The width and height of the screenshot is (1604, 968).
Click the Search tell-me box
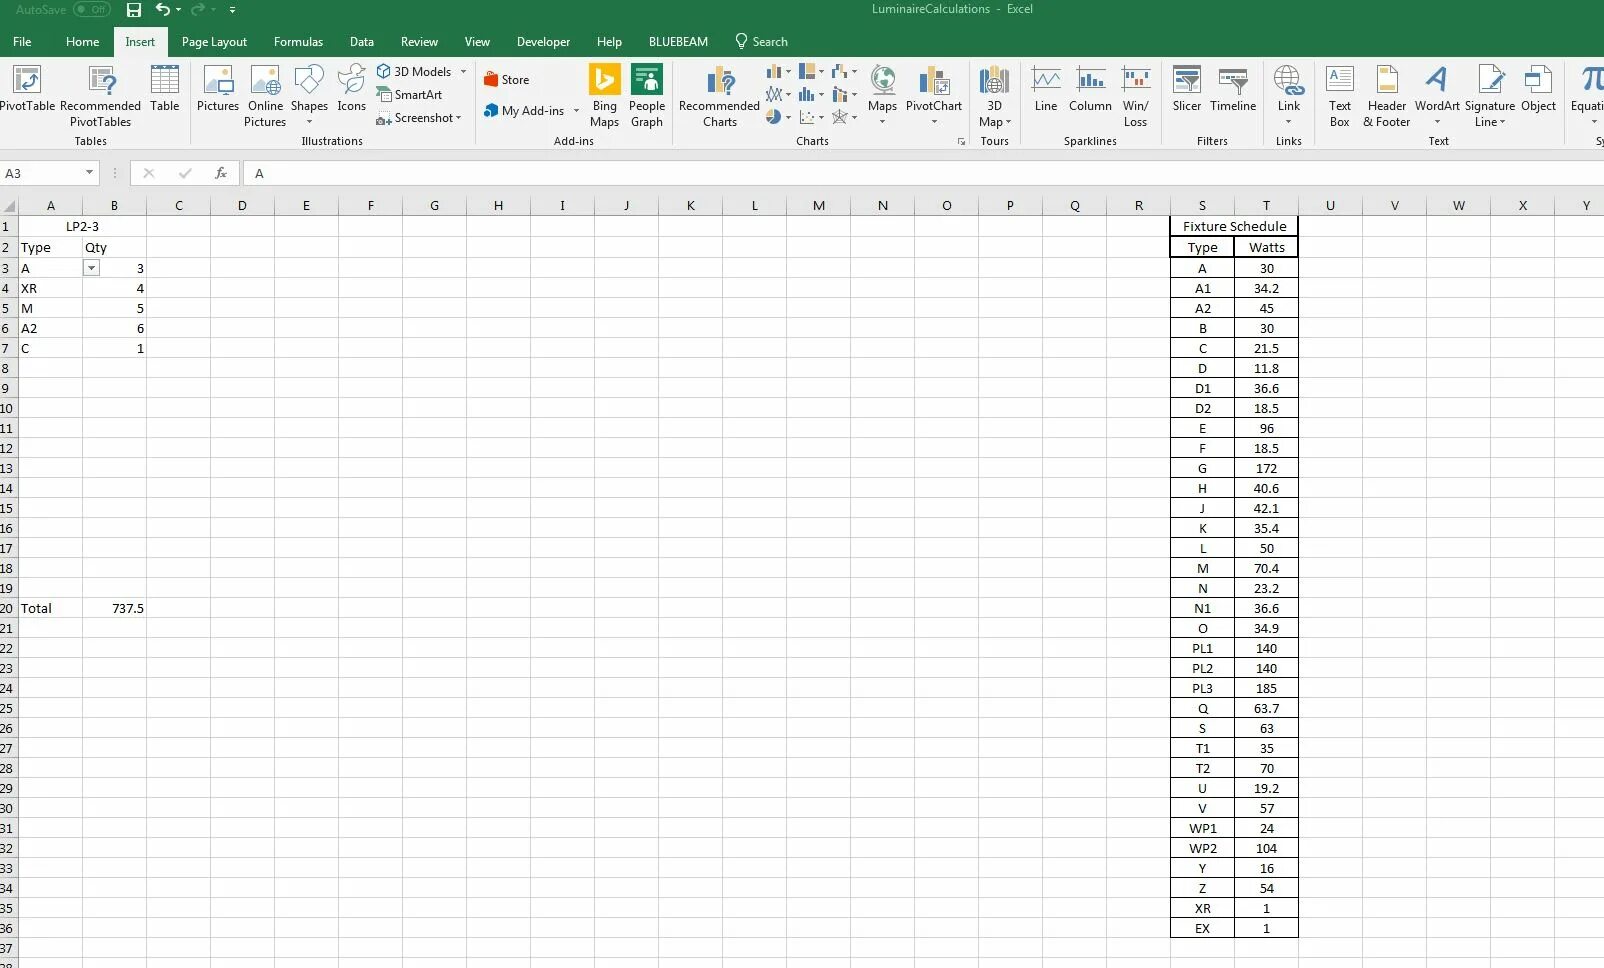click(x=762, y=42)
